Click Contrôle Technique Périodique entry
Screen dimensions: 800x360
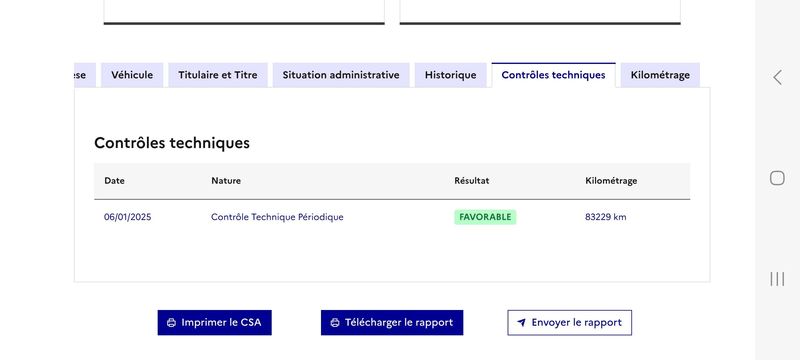click(277, 217)
